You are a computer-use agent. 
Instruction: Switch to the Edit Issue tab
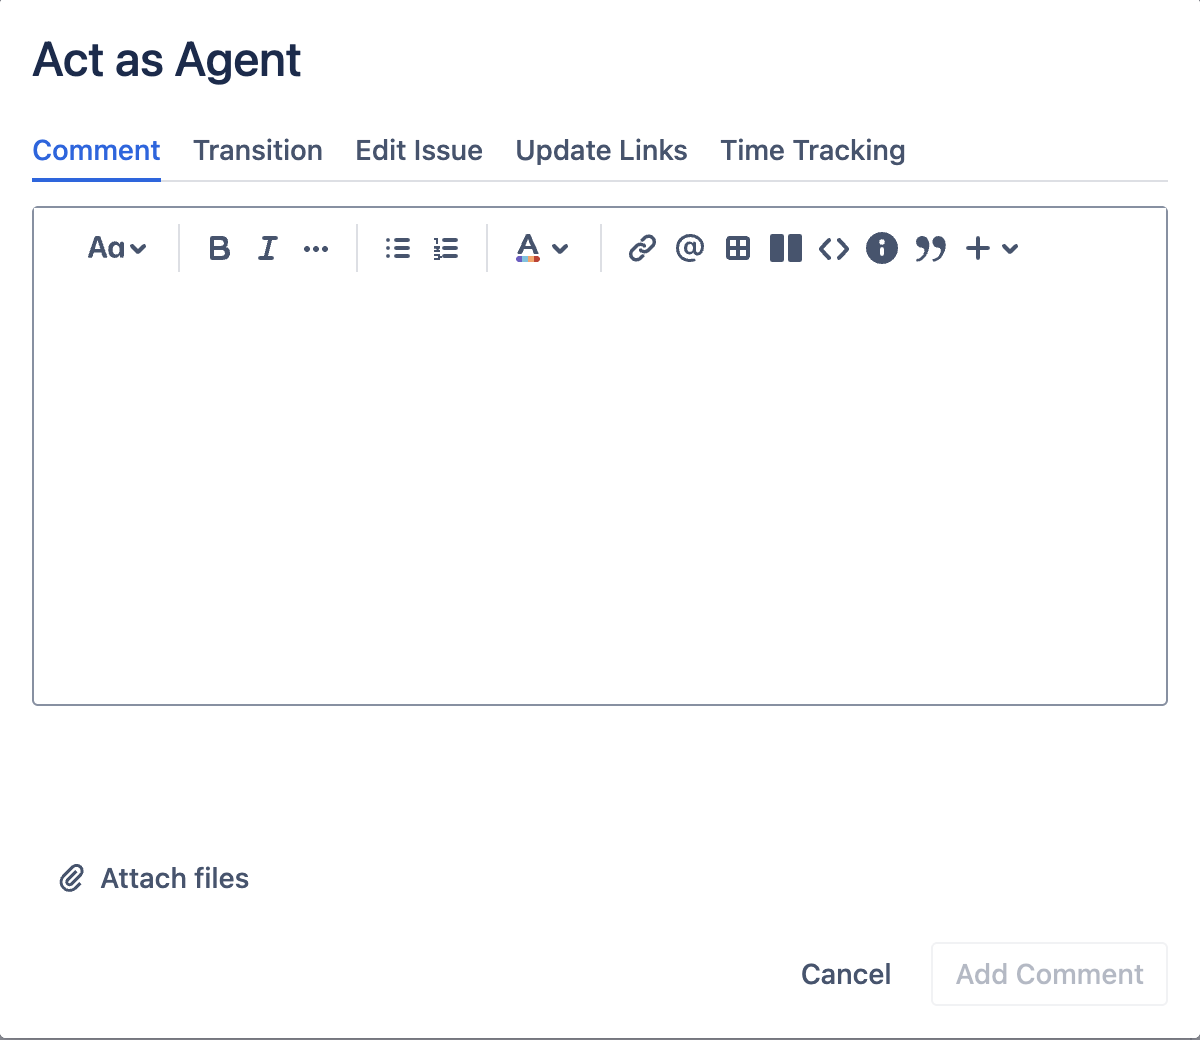click(419, 150)
